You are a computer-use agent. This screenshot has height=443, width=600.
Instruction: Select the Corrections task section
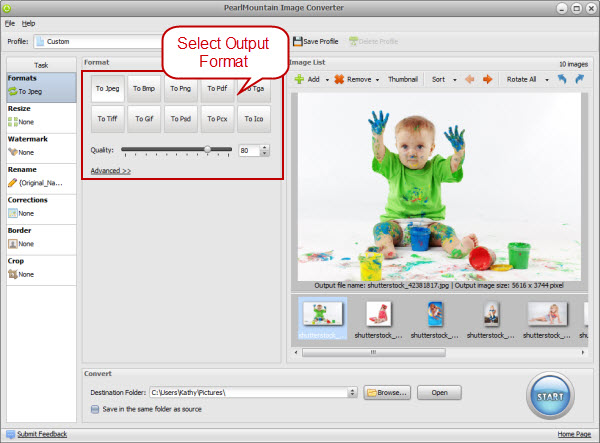pos(41,209)
